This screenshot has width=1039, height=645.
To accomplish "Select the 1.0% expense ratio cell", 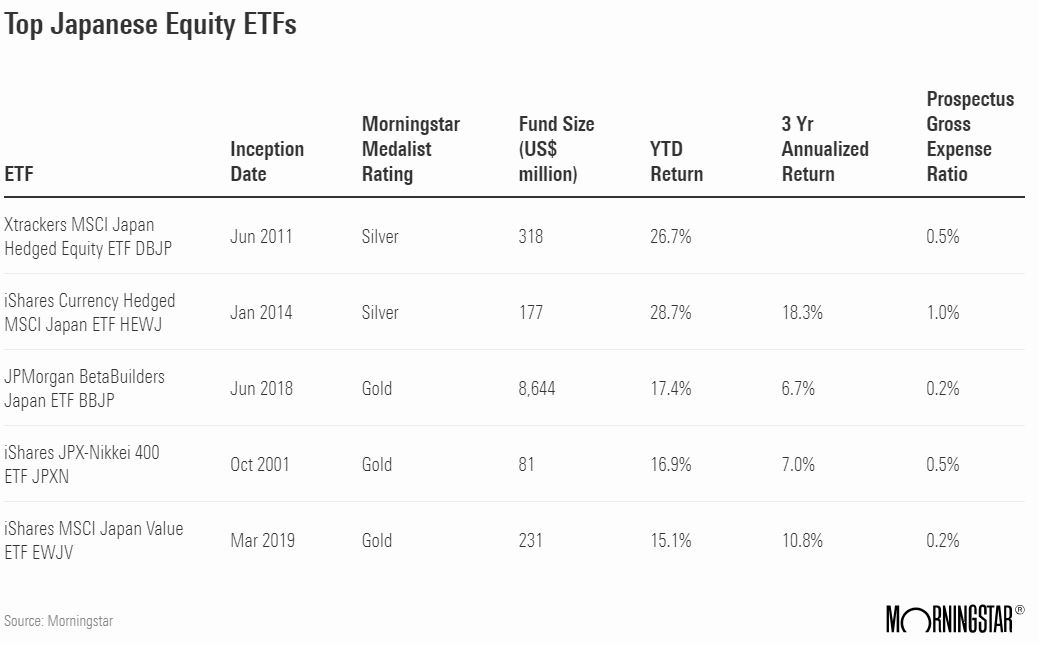I will (x=942, y=312).
